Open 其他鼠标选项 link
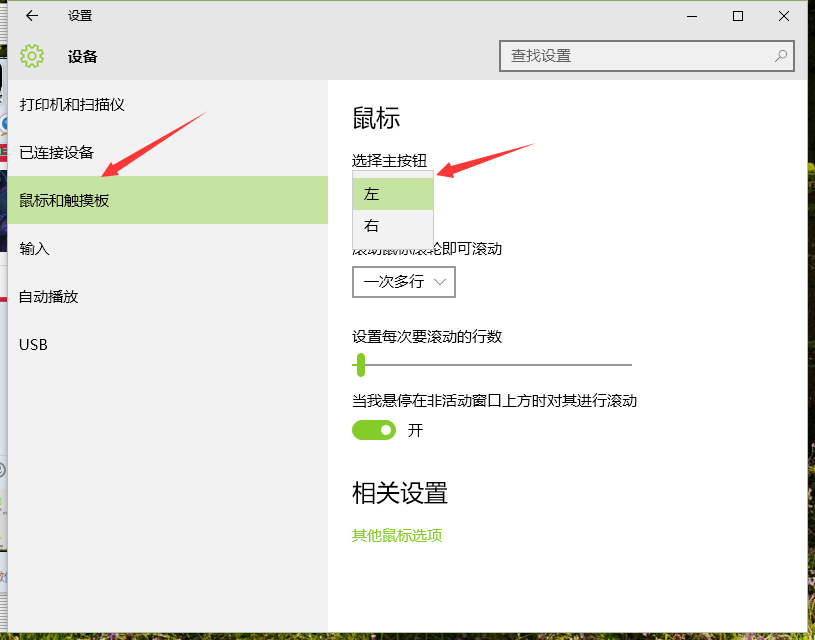The image size is (815, 640). pos(397,535)
